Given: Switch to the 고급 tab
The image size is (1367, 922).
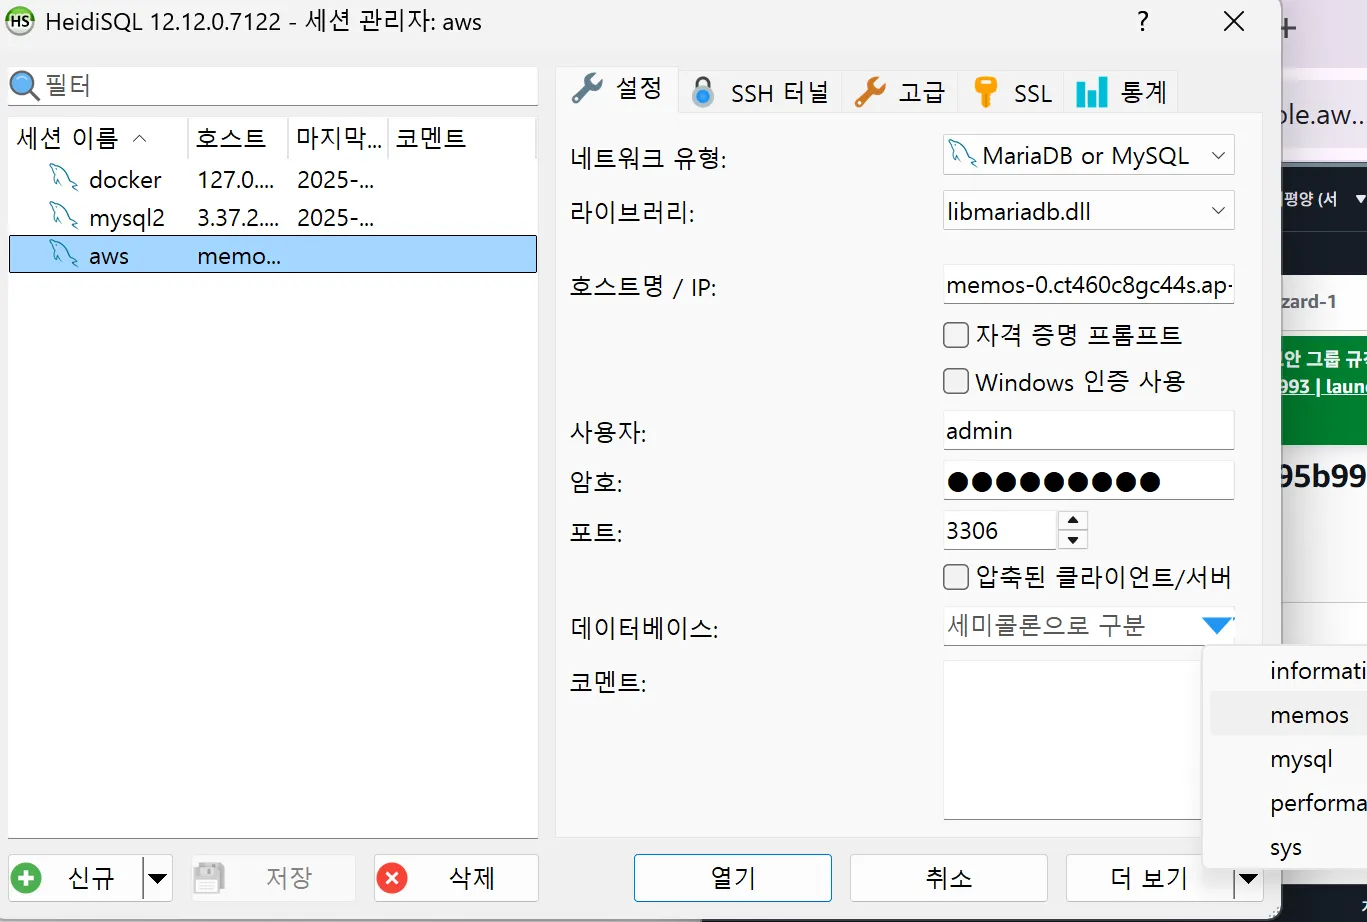Looking at the screenshot, I should pos(900,93).
